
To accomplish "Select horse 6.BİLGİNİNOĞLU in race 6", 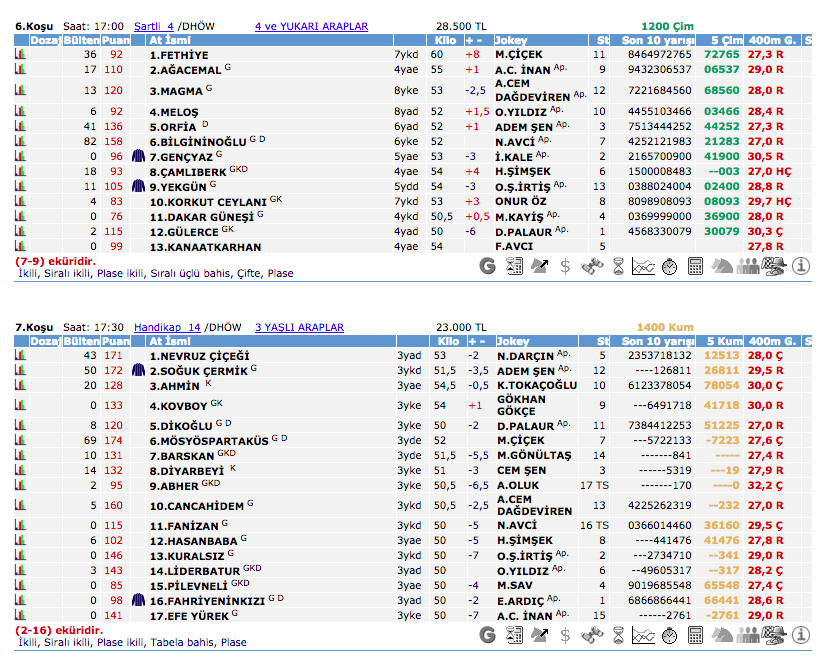I will pos(198,142).
